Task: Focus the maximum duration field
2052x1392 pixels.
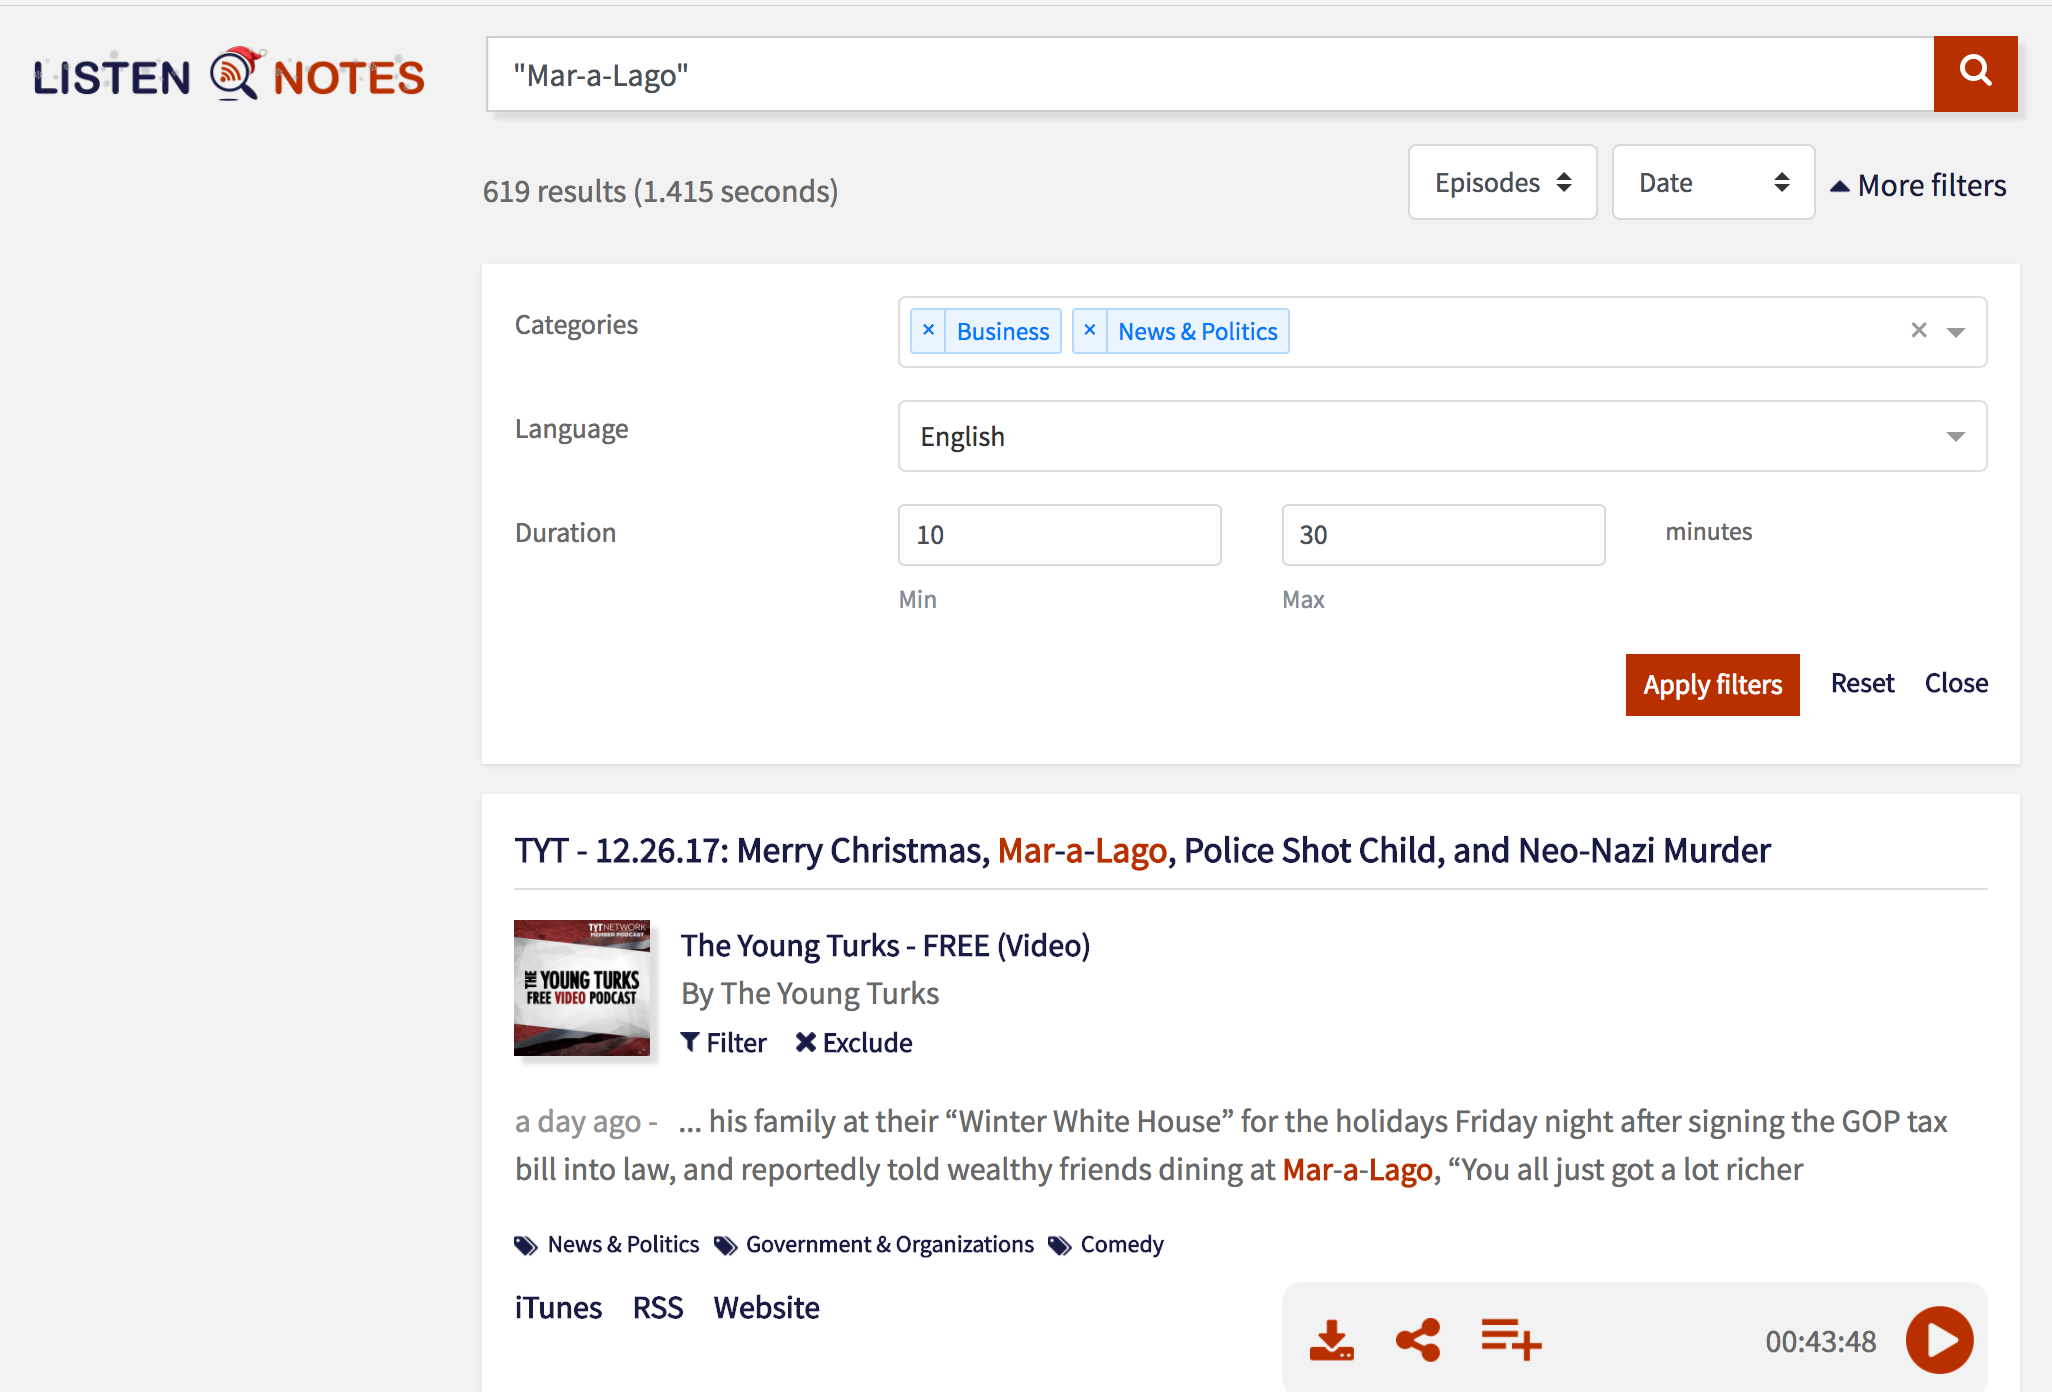Action: tap(1443, 535)
